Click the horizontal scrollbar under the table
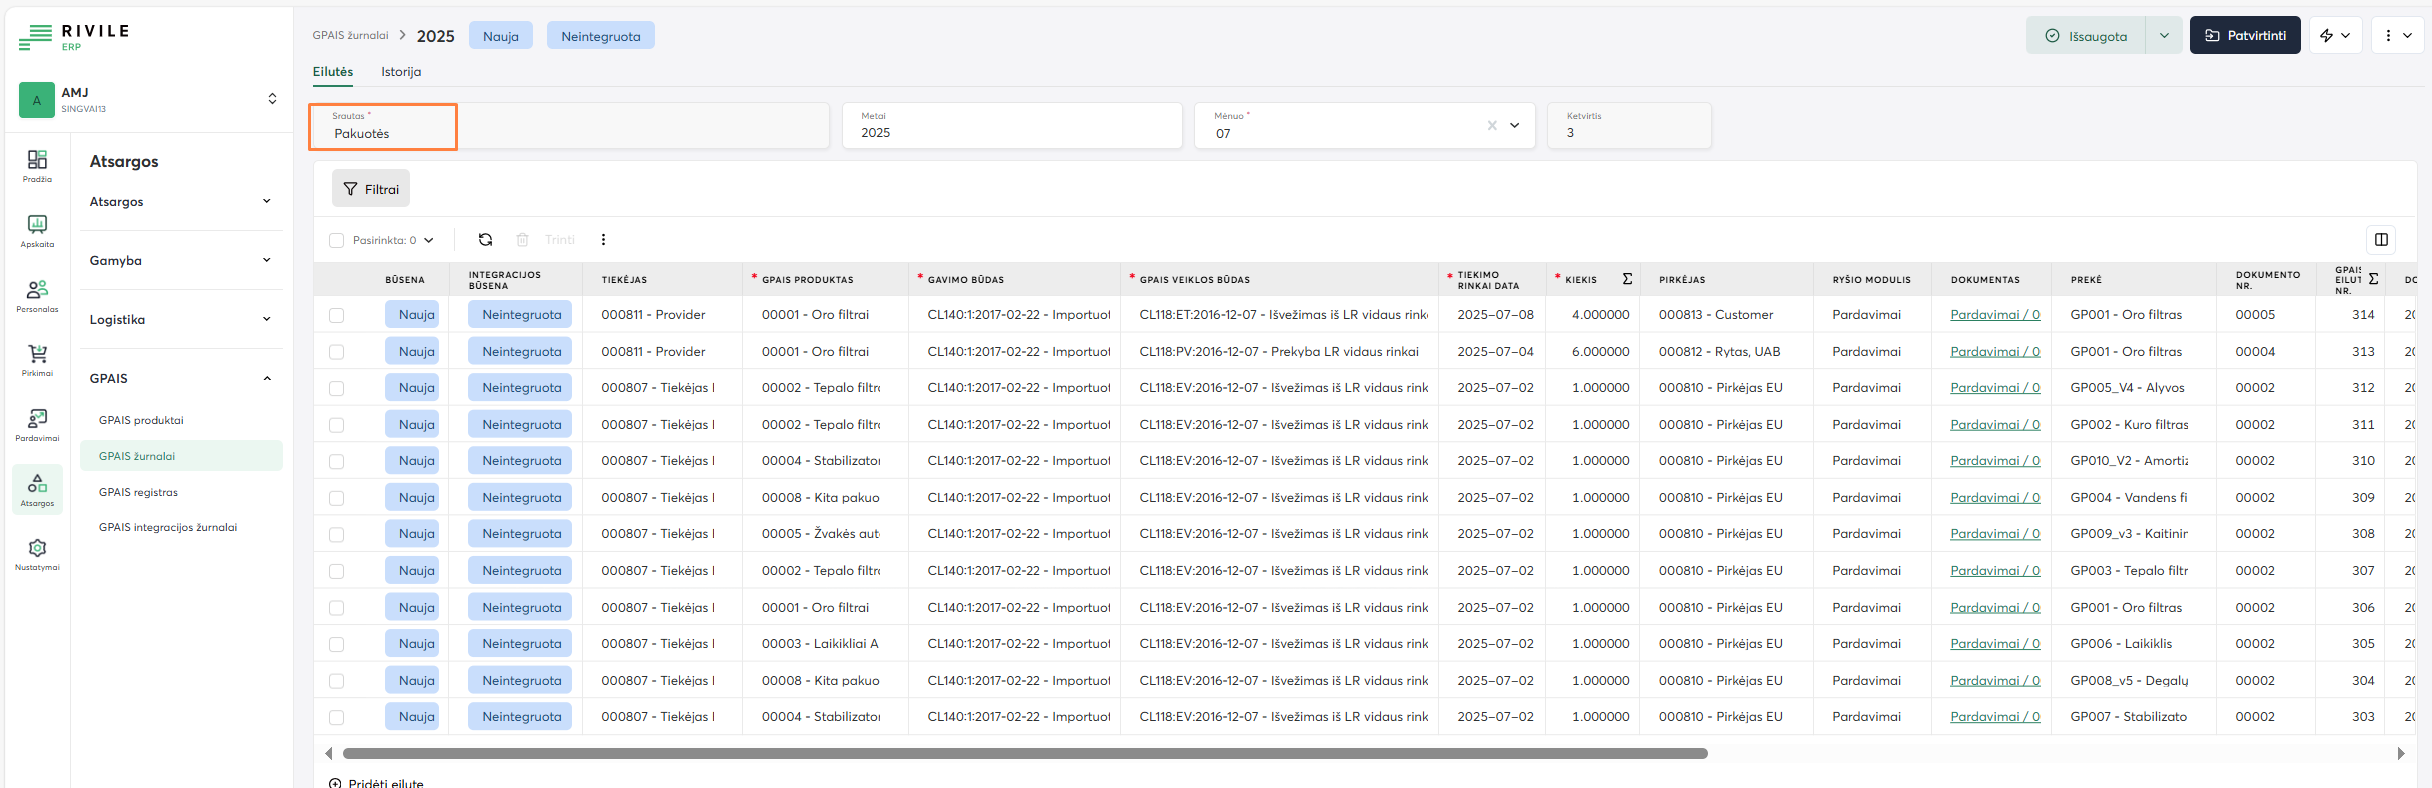2432x788 pixels. pyautogui.click(x=1024, y=754)
